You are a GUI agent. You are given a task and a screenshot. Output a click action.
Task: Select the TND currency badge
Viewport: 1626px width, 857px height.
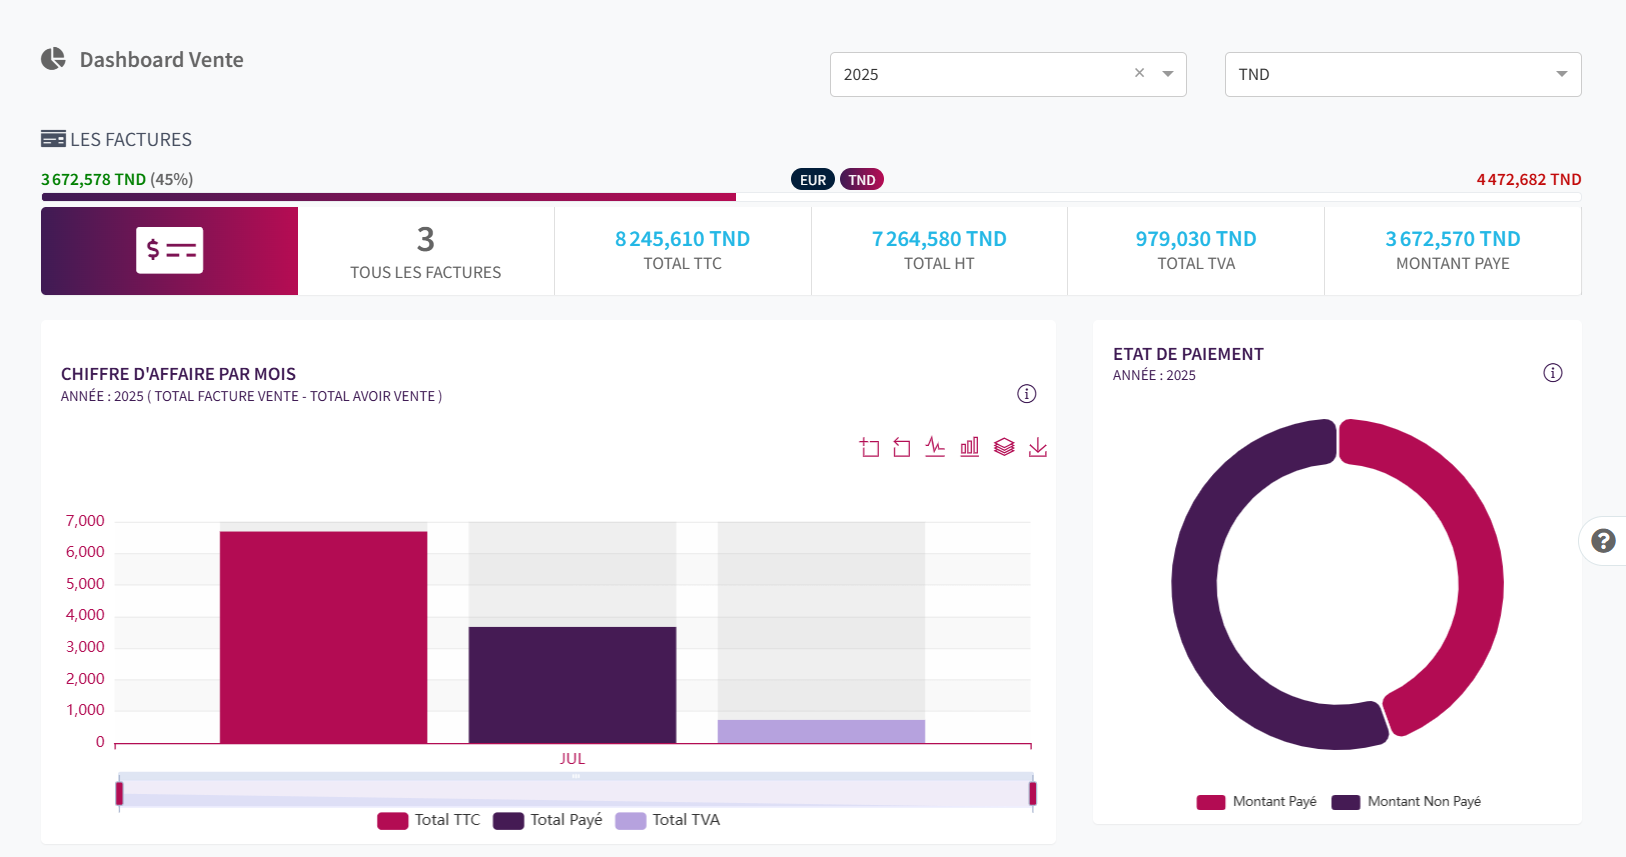point(861,180)
